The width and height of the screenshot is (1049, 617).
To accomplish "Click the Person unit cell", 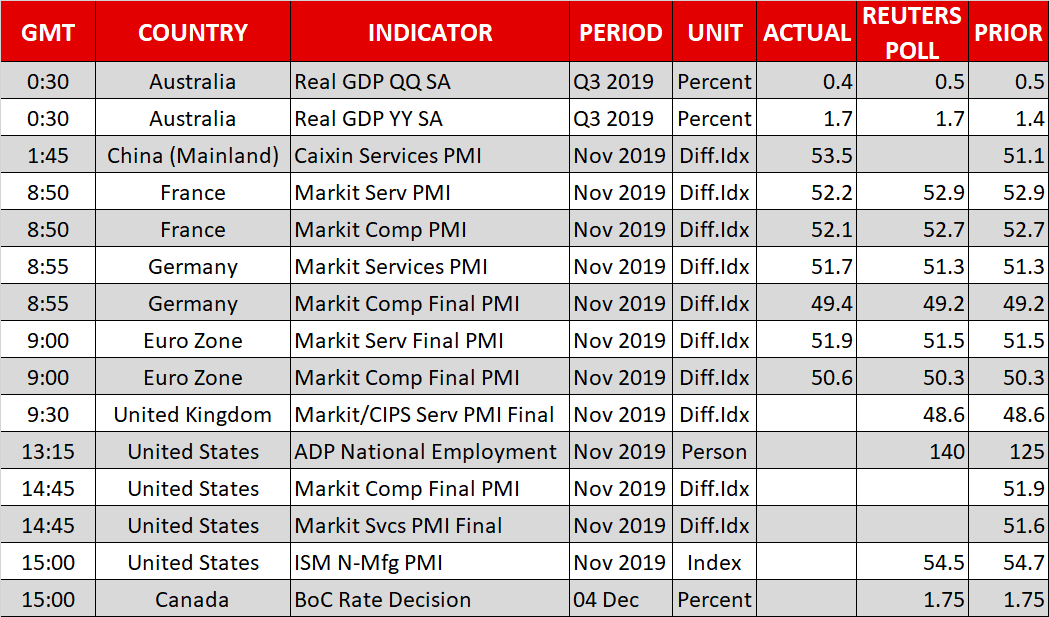I will 714,452.
